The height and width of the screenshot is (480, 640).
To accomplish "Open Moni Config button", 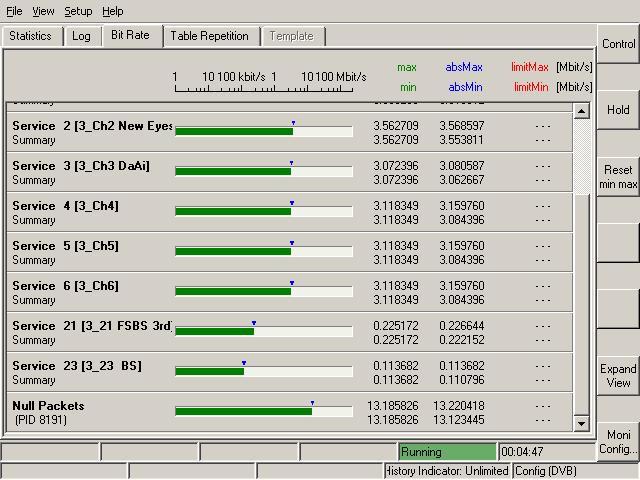I will coord(618,442).
